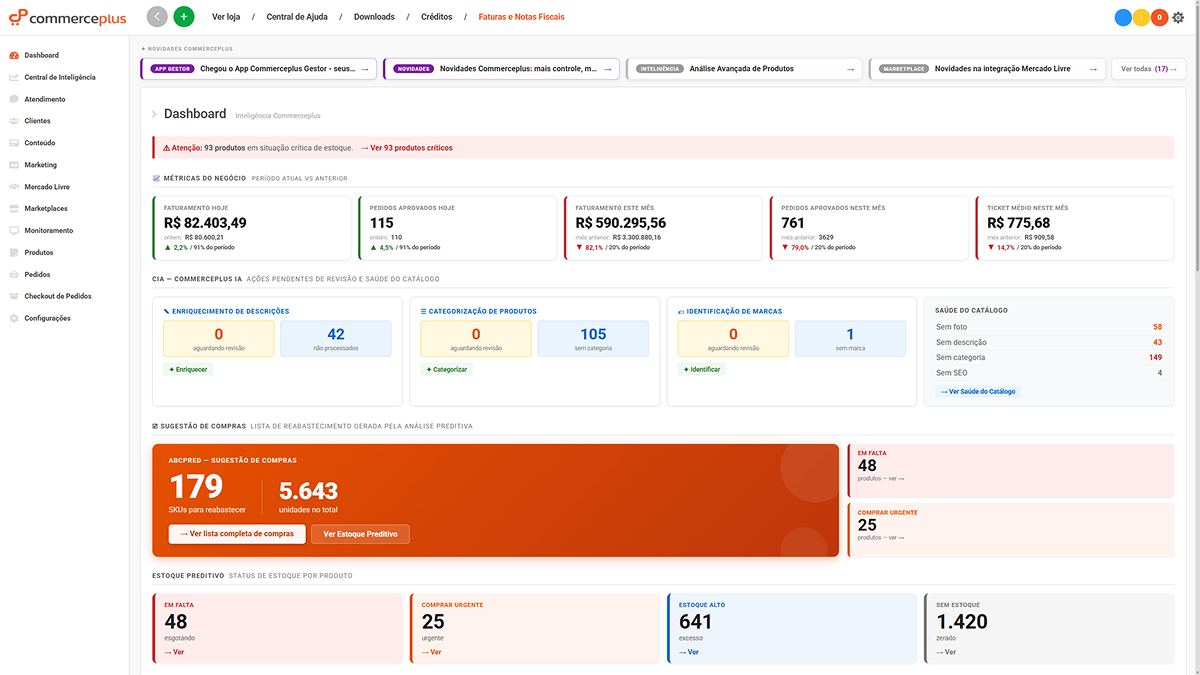The width and height of the screenshot is (1200, 675).
Task: Click the green plus circle button
Action: pyautogui.click(x=184, y=17)
